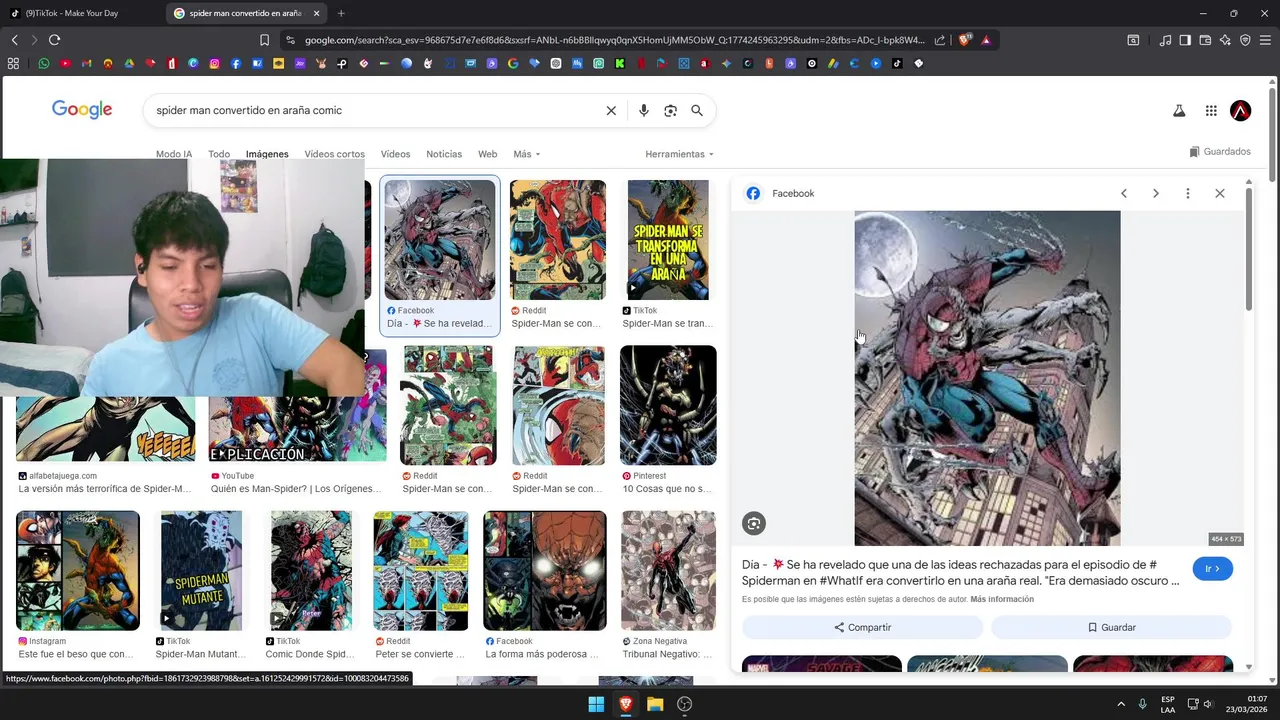The width and height of the screenshot is (1280, 720).
Task: Open the Brave playlist music-note icon
Action: pos(1165,40)
